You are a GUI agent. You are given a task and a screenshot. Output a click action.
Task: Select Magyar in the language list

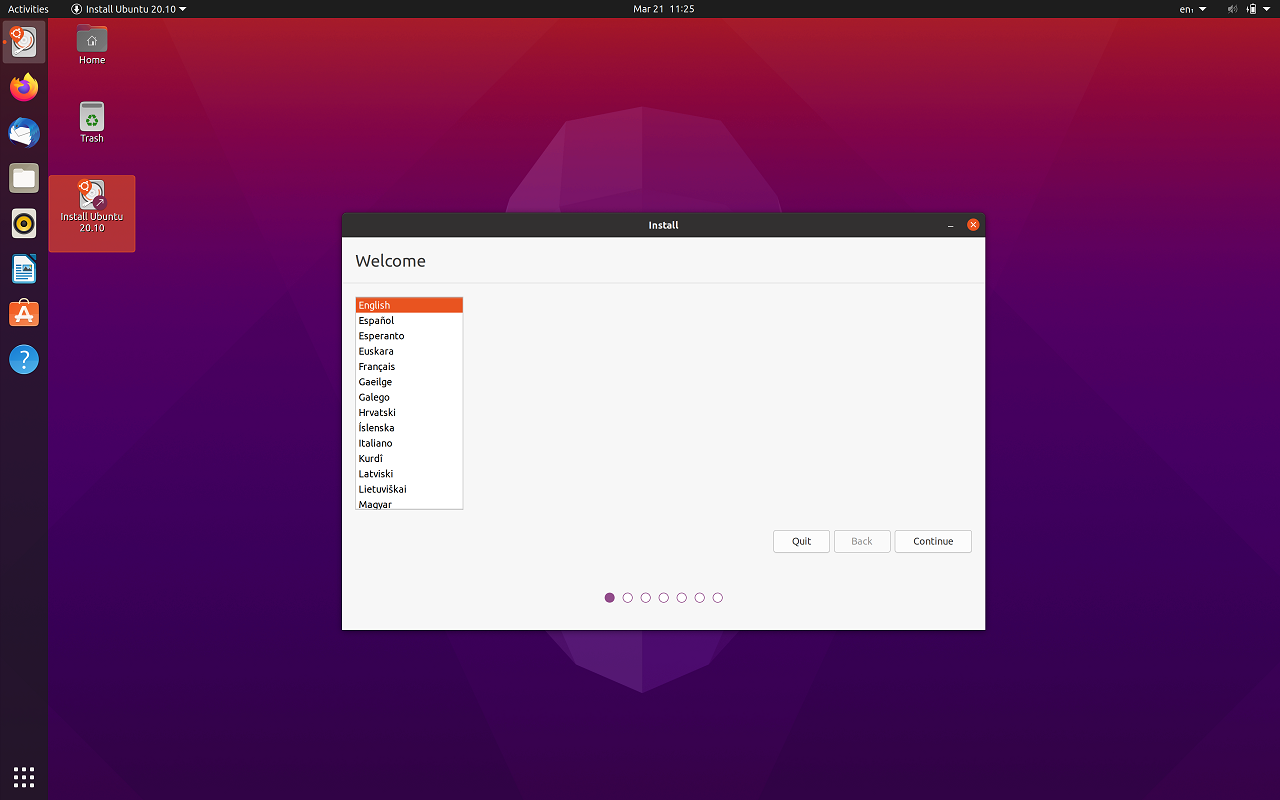(409, 503)
